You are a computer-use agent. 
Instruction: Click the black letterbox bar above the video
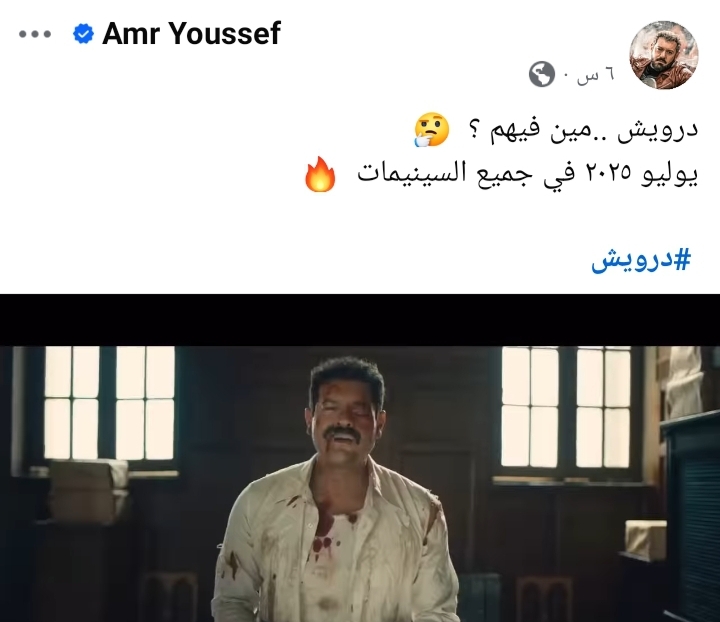[360, 320]
